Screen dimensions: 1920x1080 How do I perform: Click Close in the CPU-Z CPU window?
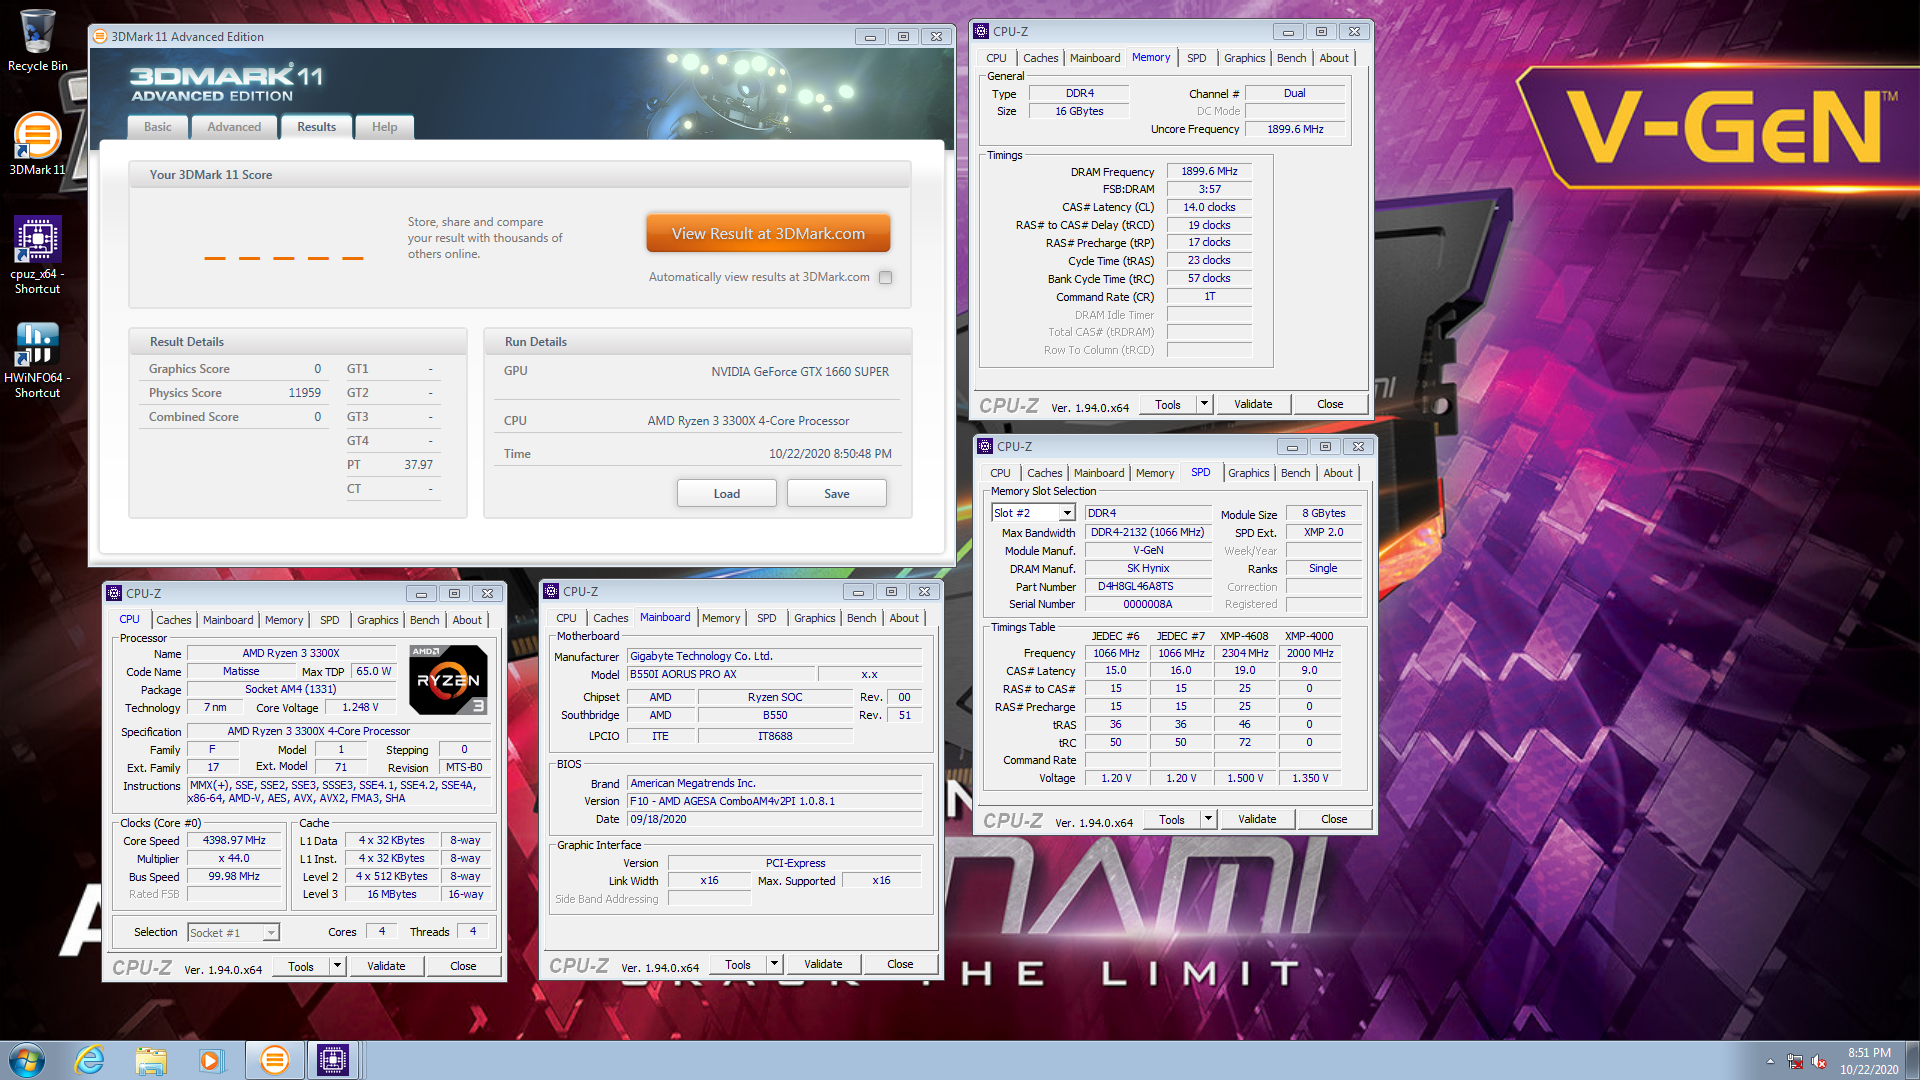[463, 966]
